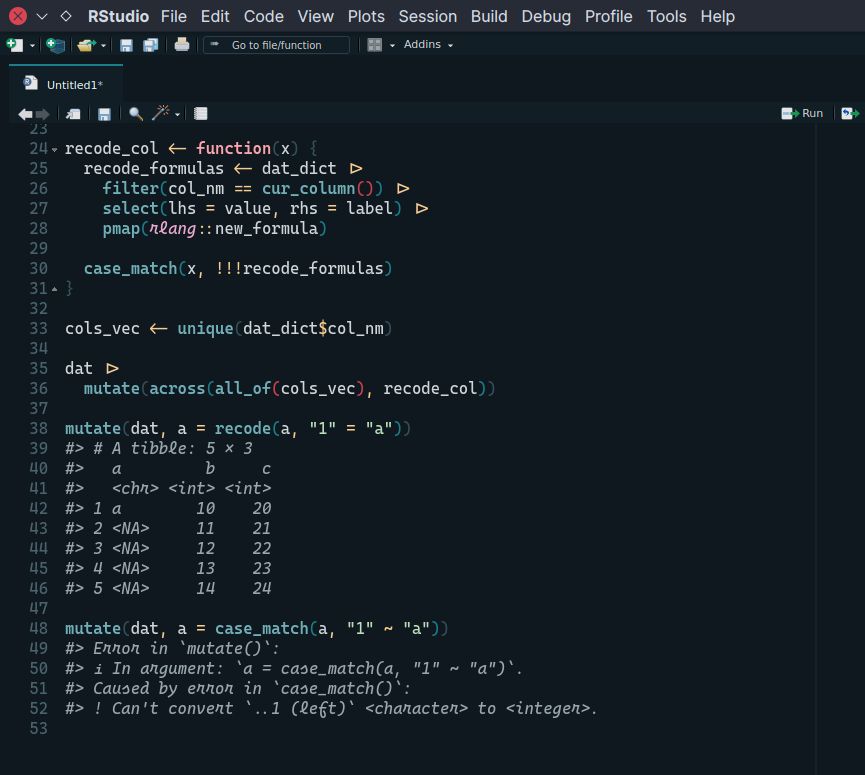Open the Addins dropdown
The height and width of the screenshot is (775, 865).
tap(428, 45)
